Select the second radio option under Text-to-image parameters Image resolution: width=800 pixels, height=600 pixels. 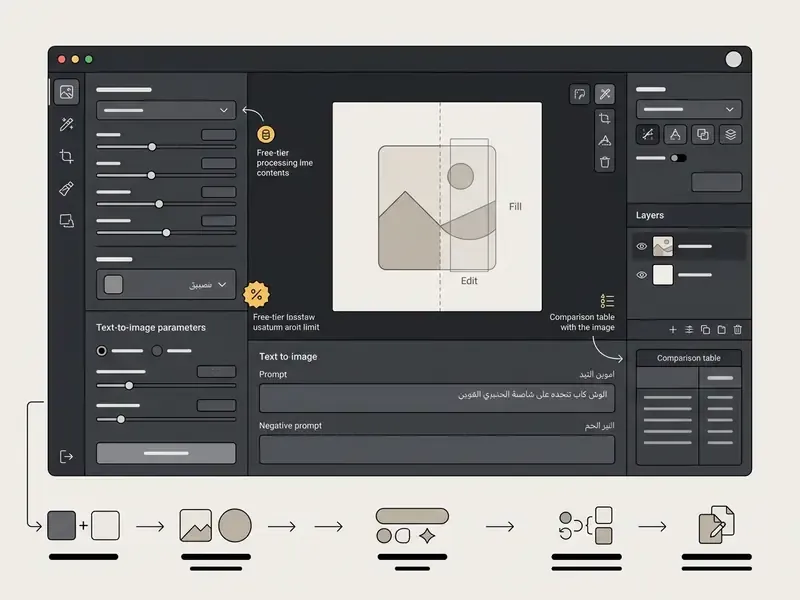157,351
